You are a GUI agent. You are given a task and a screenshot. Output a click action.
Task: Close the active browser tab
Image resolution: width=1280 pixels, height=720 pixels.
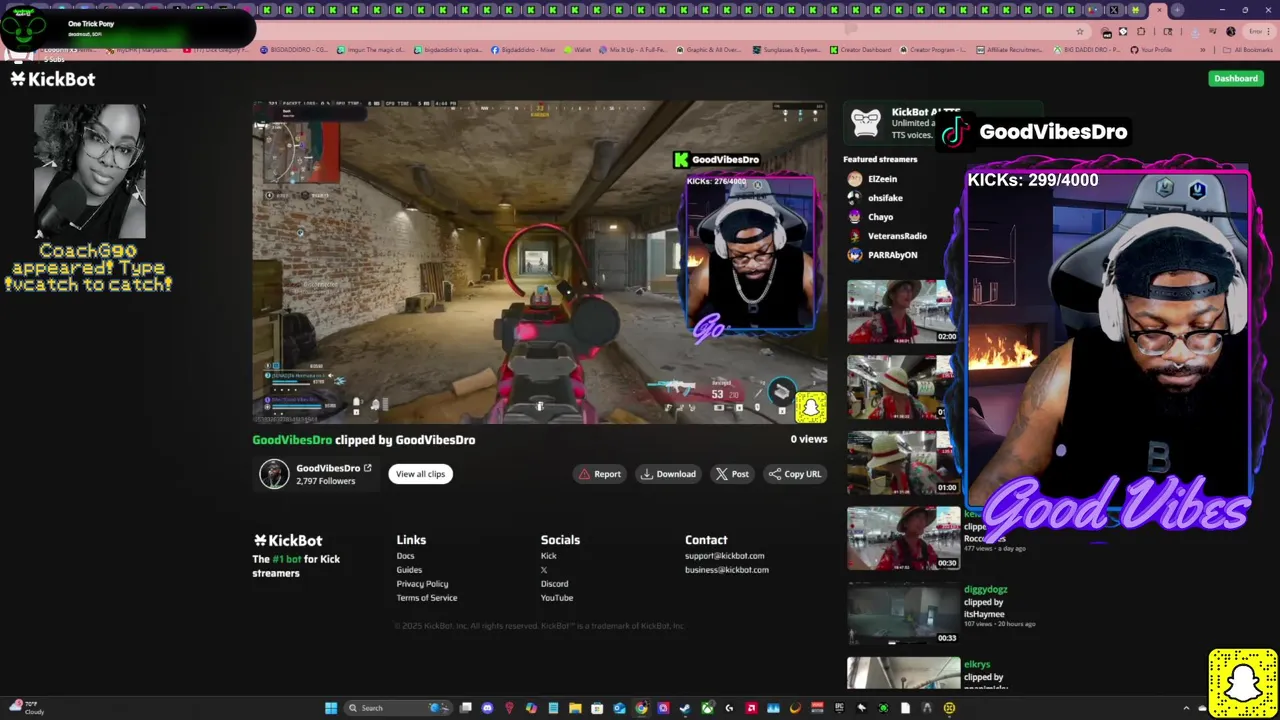click(1159, 10)
